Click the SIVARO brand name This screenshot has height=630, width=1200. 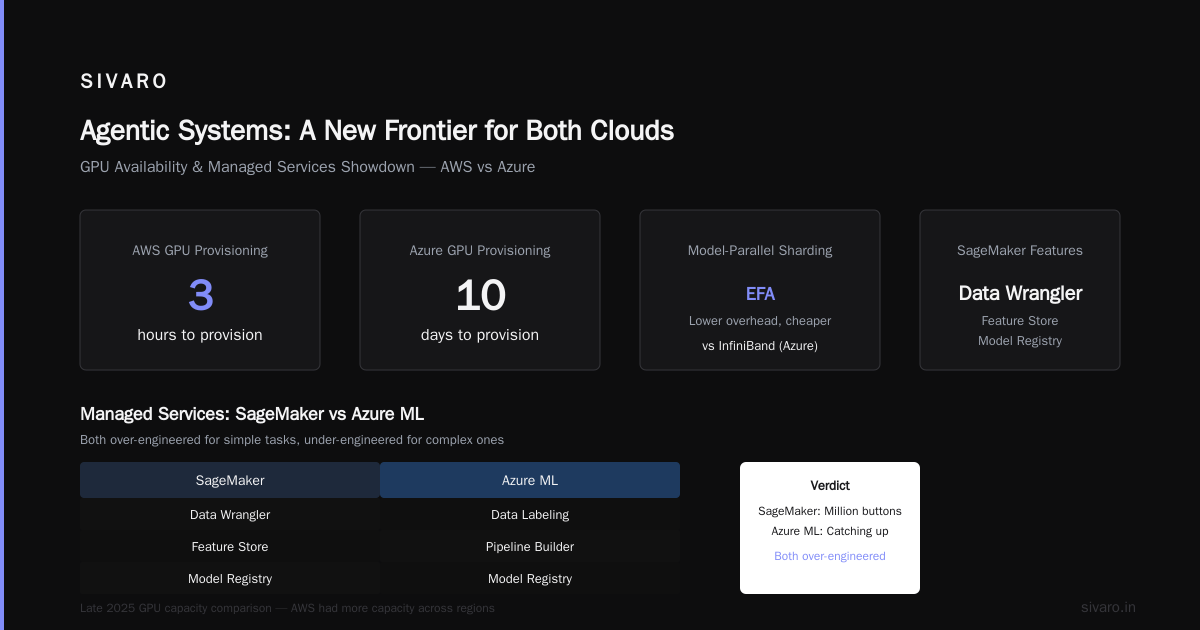pyautogui.click(x=124, y=82)
